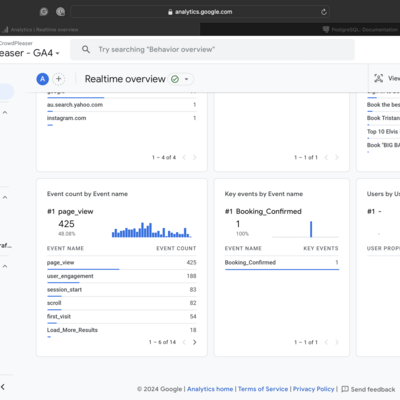Click the au.search.yahoo.com source row
The height and width of the screenshot is (400, 400).
(x=122, y=105)
